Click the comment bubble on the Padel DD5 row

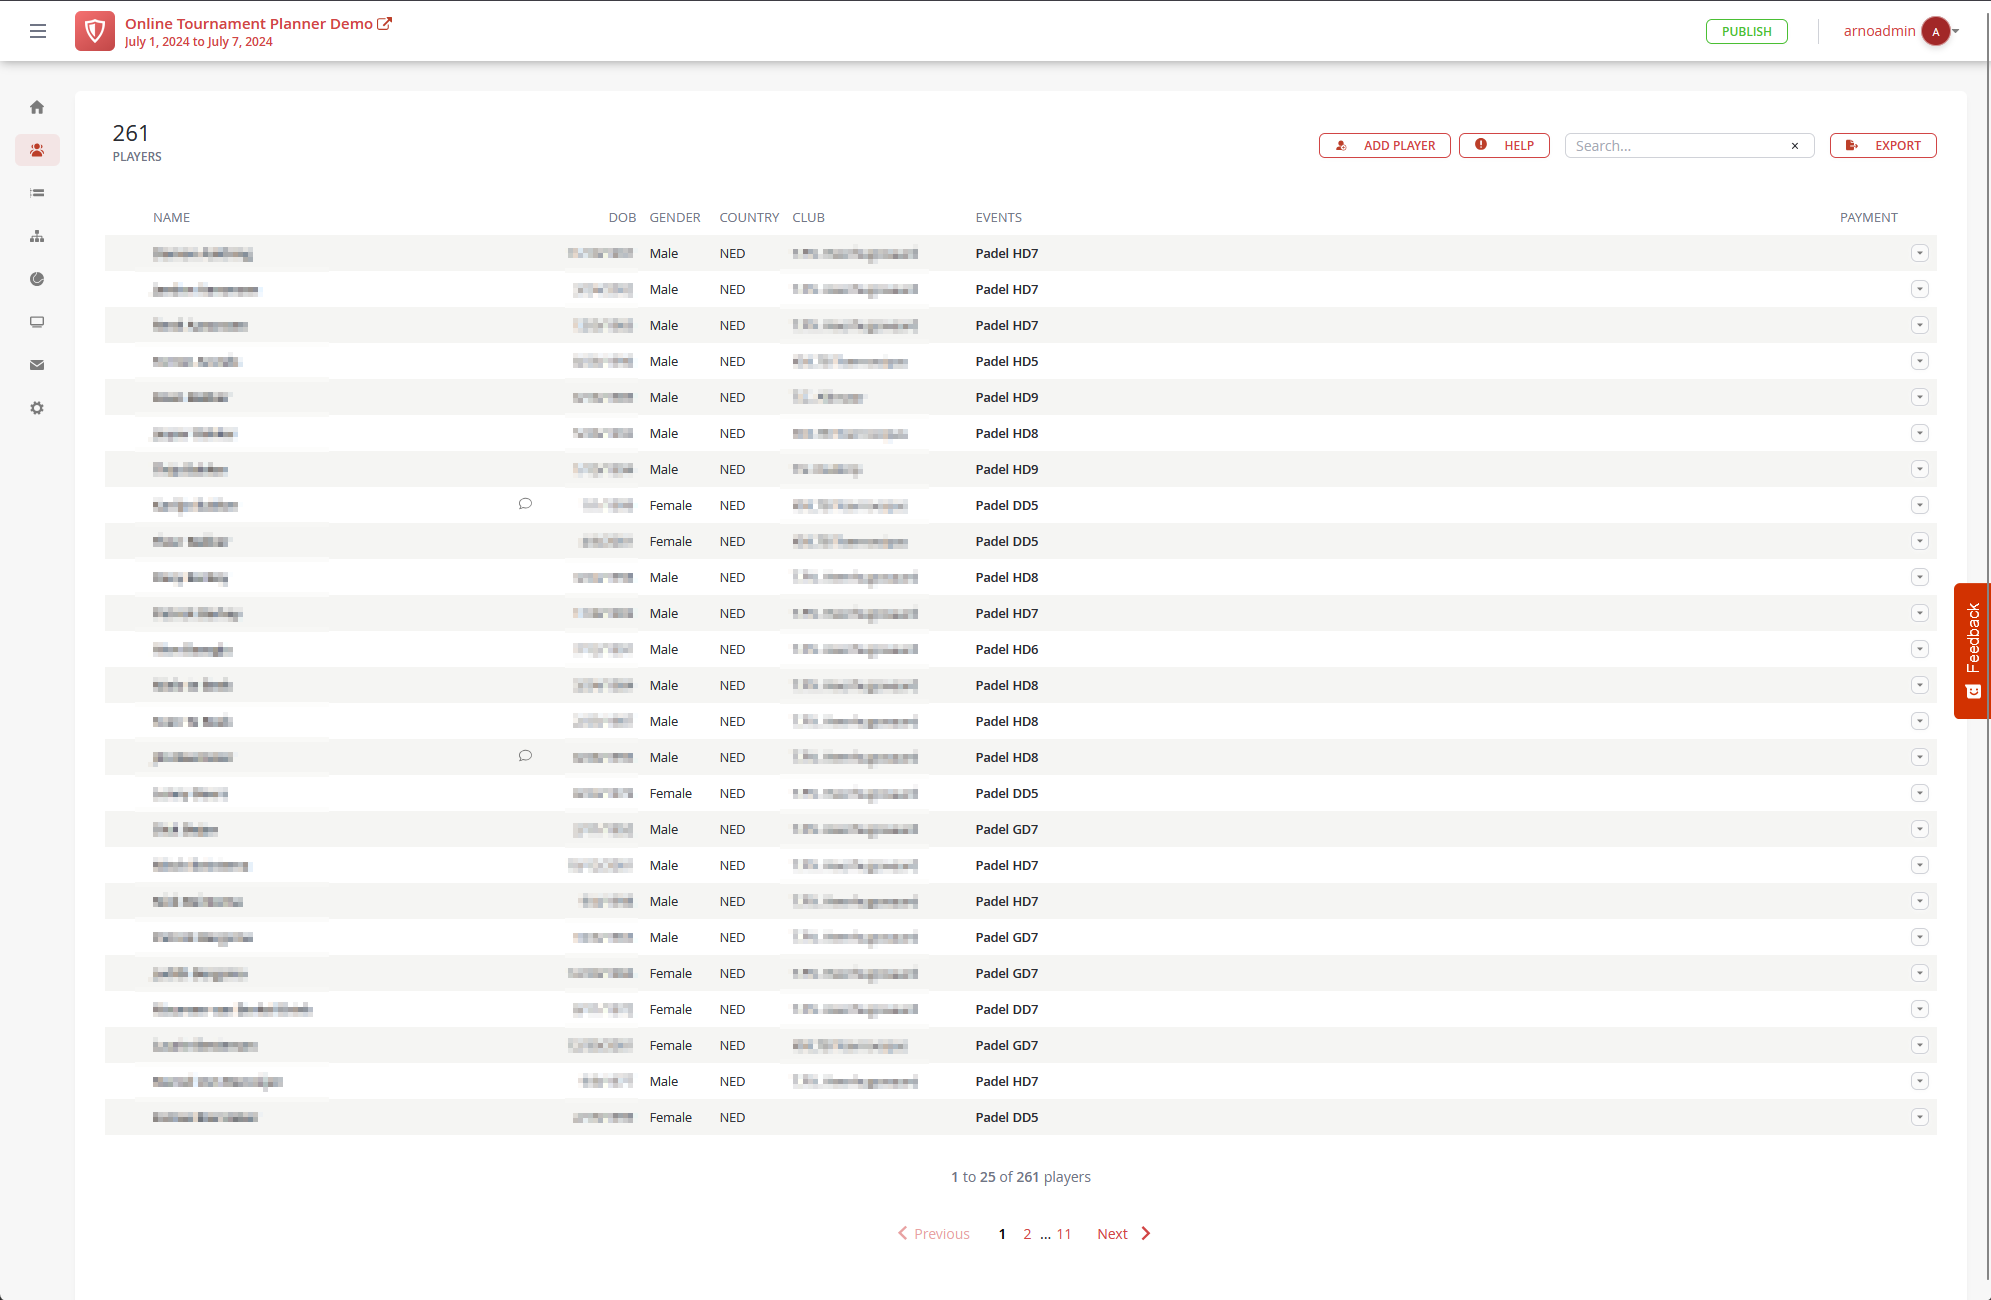pos(525,504)
